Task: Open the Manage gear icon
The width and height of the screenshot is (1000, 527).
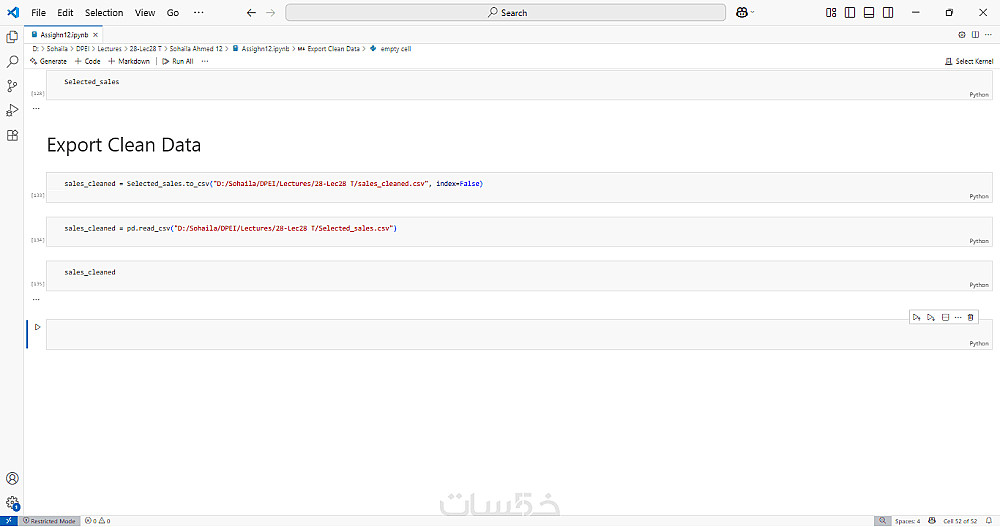Action: pos(12,503)
